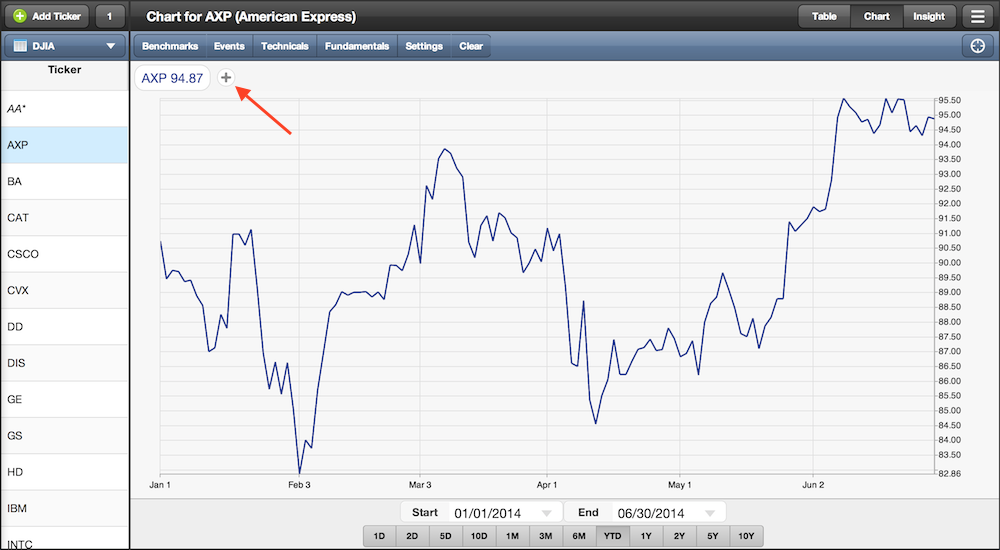Image resolution: width=1000 pixels, height=550 pixels.
Task: Click the plus icon beside AXP 94.87
Action: tap(226, 77)
